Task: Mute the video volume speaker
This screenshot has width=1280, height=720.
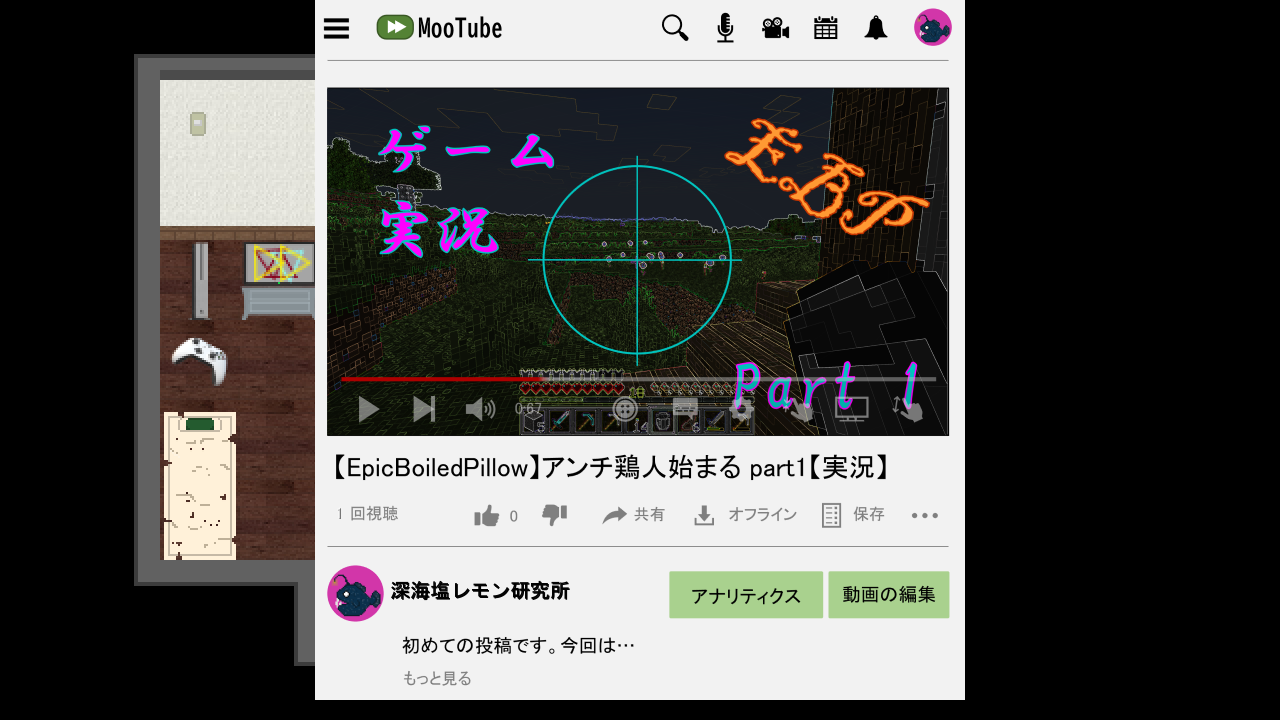Action: pyautogui.click(x=480, y=409)
